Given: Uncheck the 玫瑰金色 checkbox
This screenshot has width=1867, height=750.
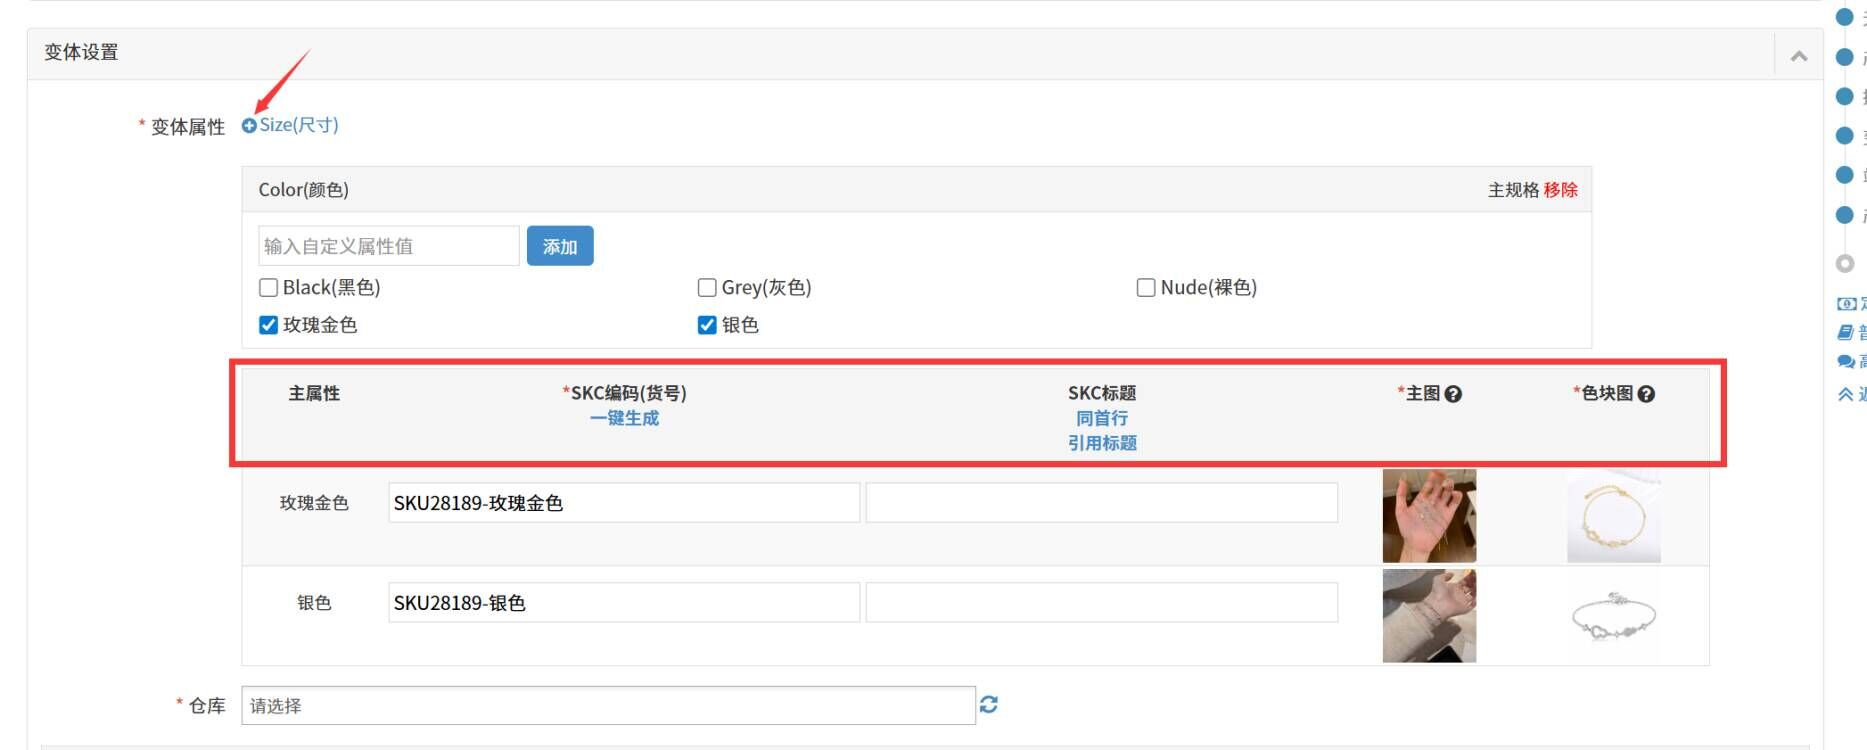Looking at the screenshot, I should point(268,325).
